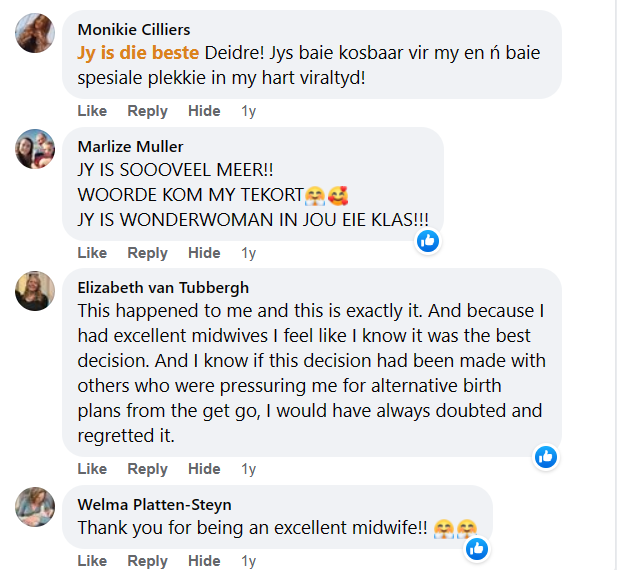
Task: Open Monikie Cilliers' profile picture
Action: tap(35, 34)
